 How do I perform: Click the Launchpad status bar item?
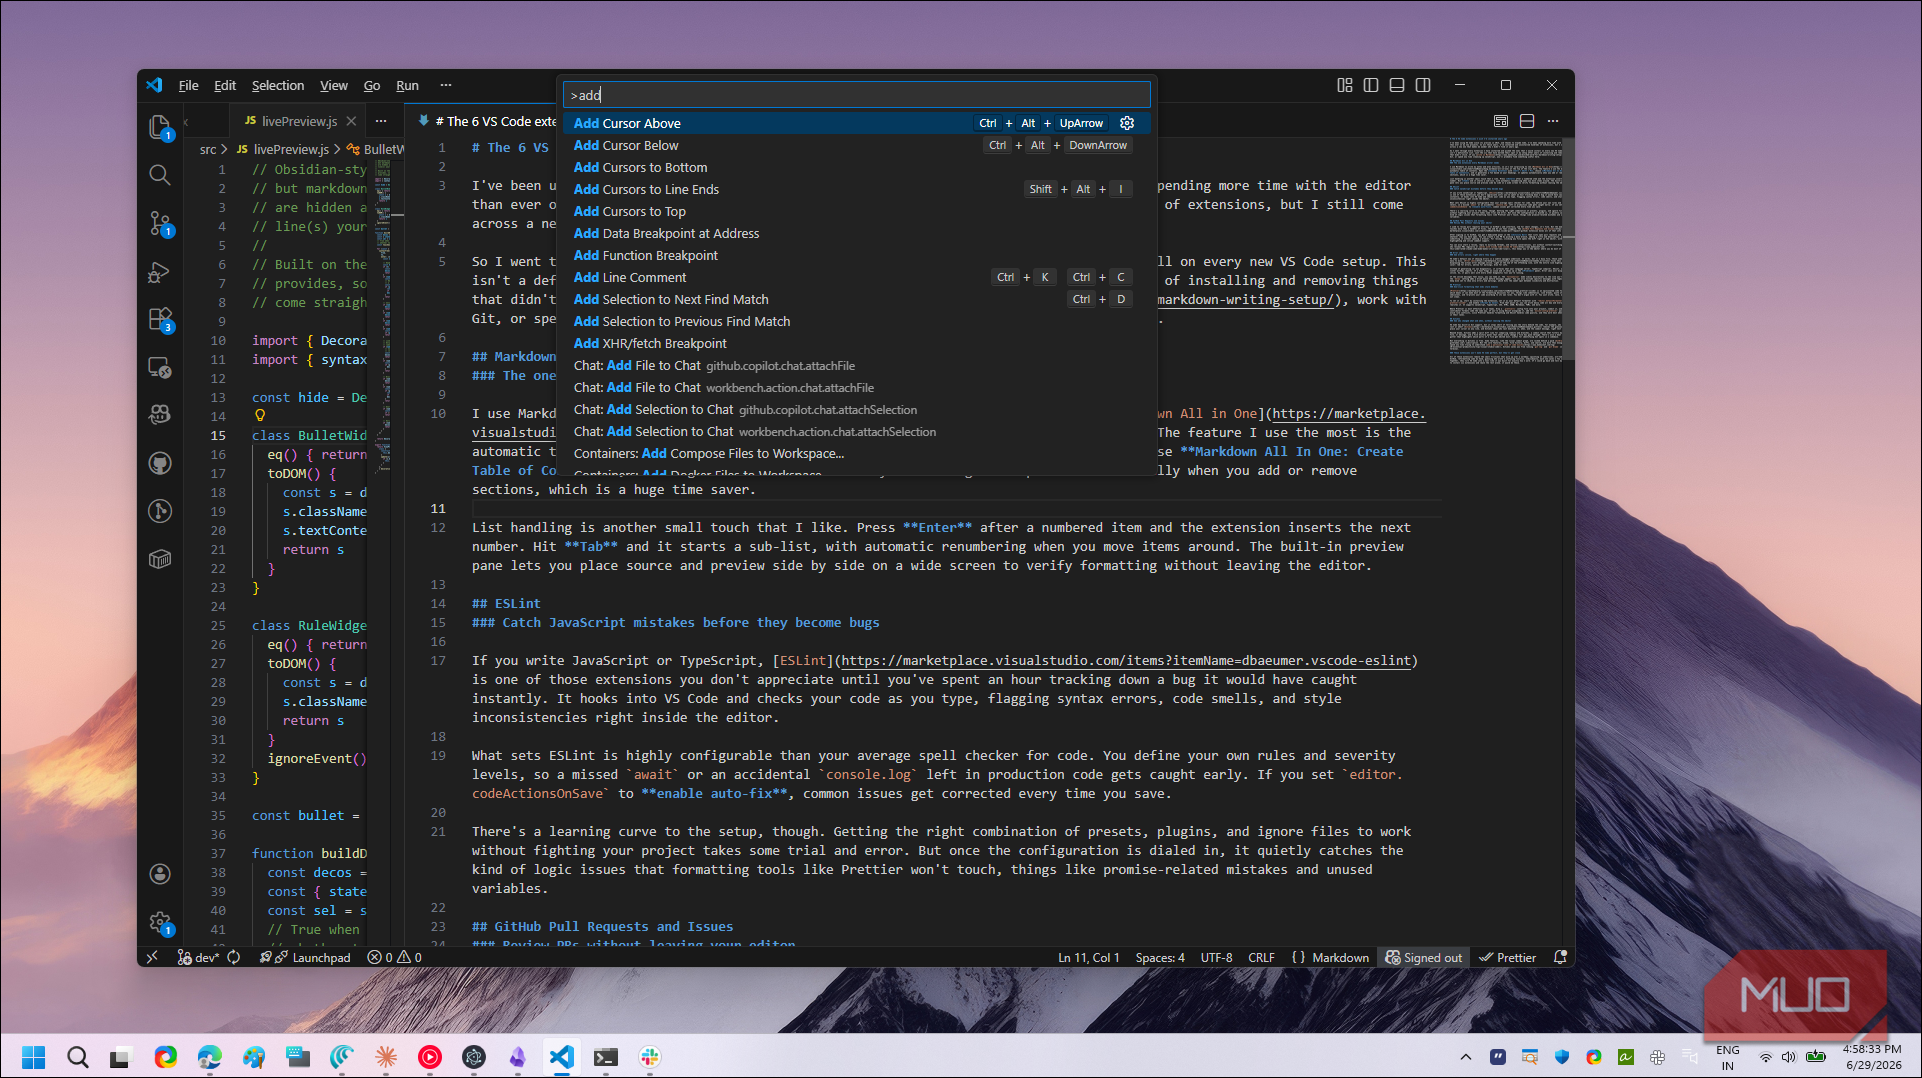click(x=306, y=957)
